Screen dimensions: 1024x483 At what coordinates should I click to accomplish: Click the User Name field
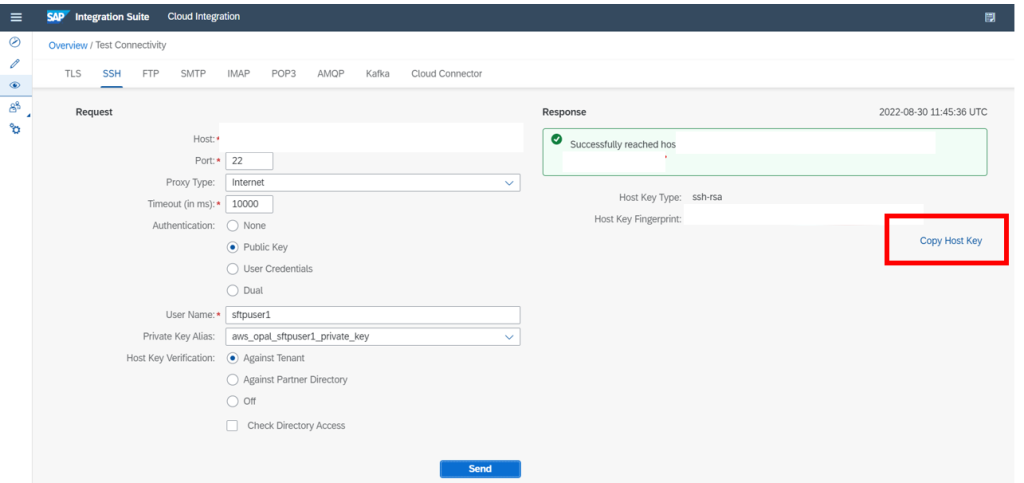(373, 315)
